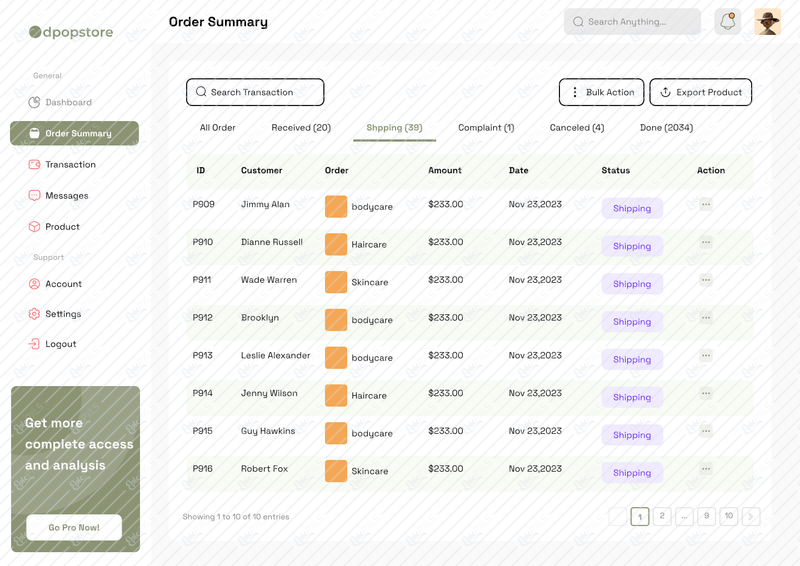The image size is (800, 566).
Task: Click the Shipping badge for Jimmy Alan
Action: 632,208
